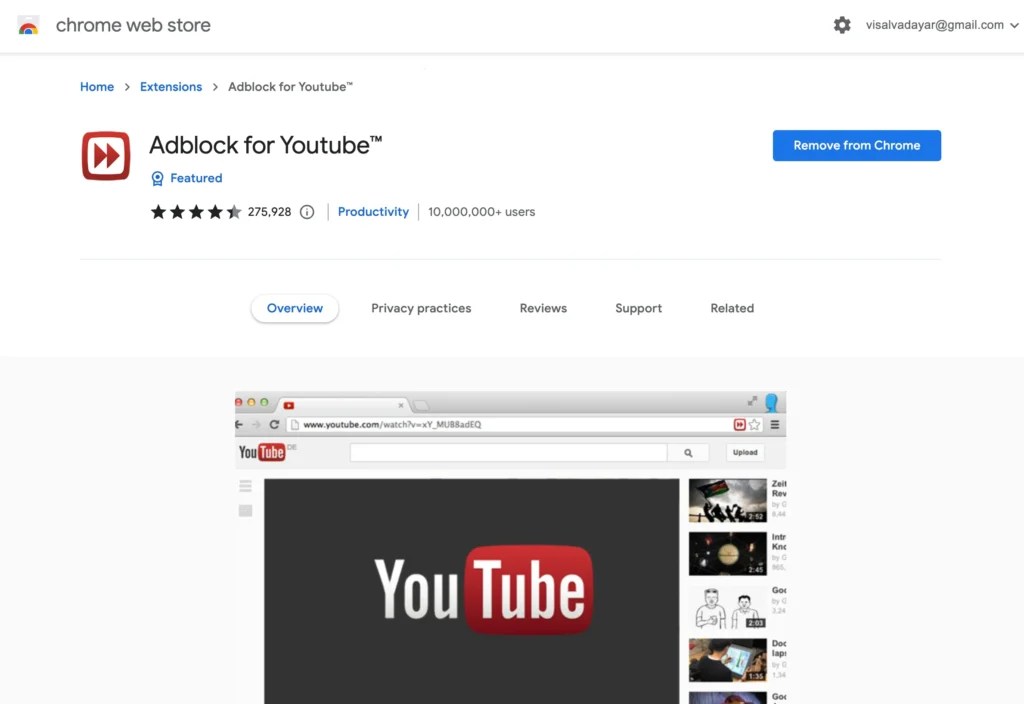The image size is (1024, 704).
Task: Expand the account email dropdown
Action: point(1014,25)
